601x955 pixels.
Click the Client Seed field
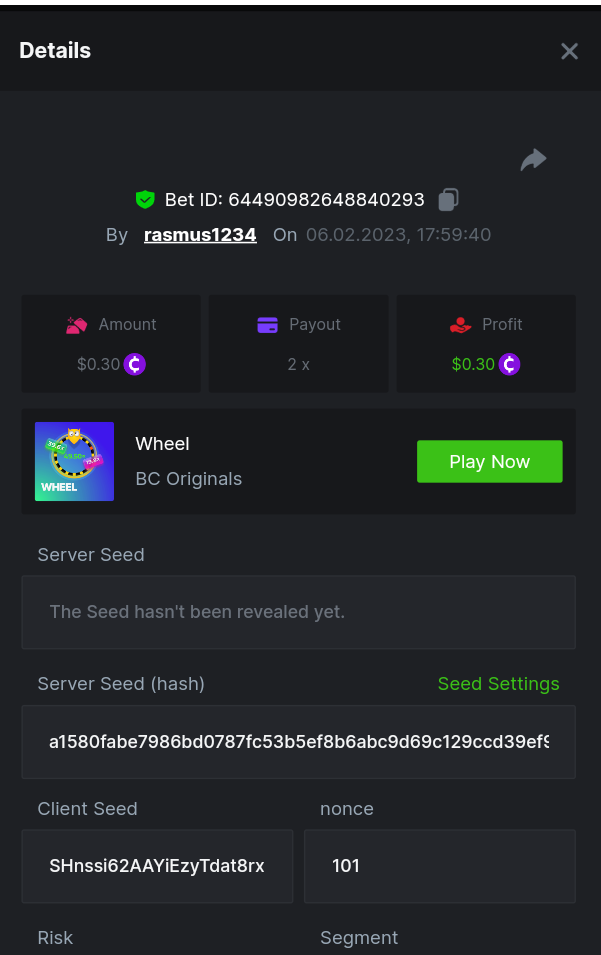[x=157, y=866]
